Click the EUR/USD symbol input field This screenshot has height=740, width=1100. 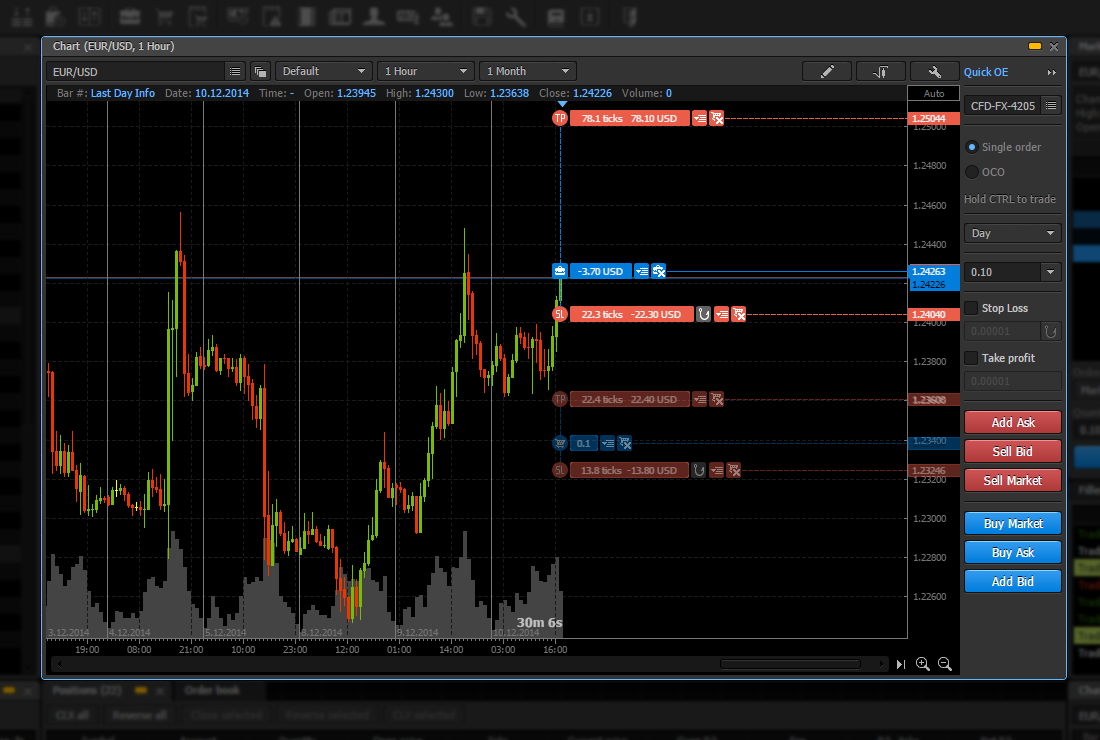(135, 71)
